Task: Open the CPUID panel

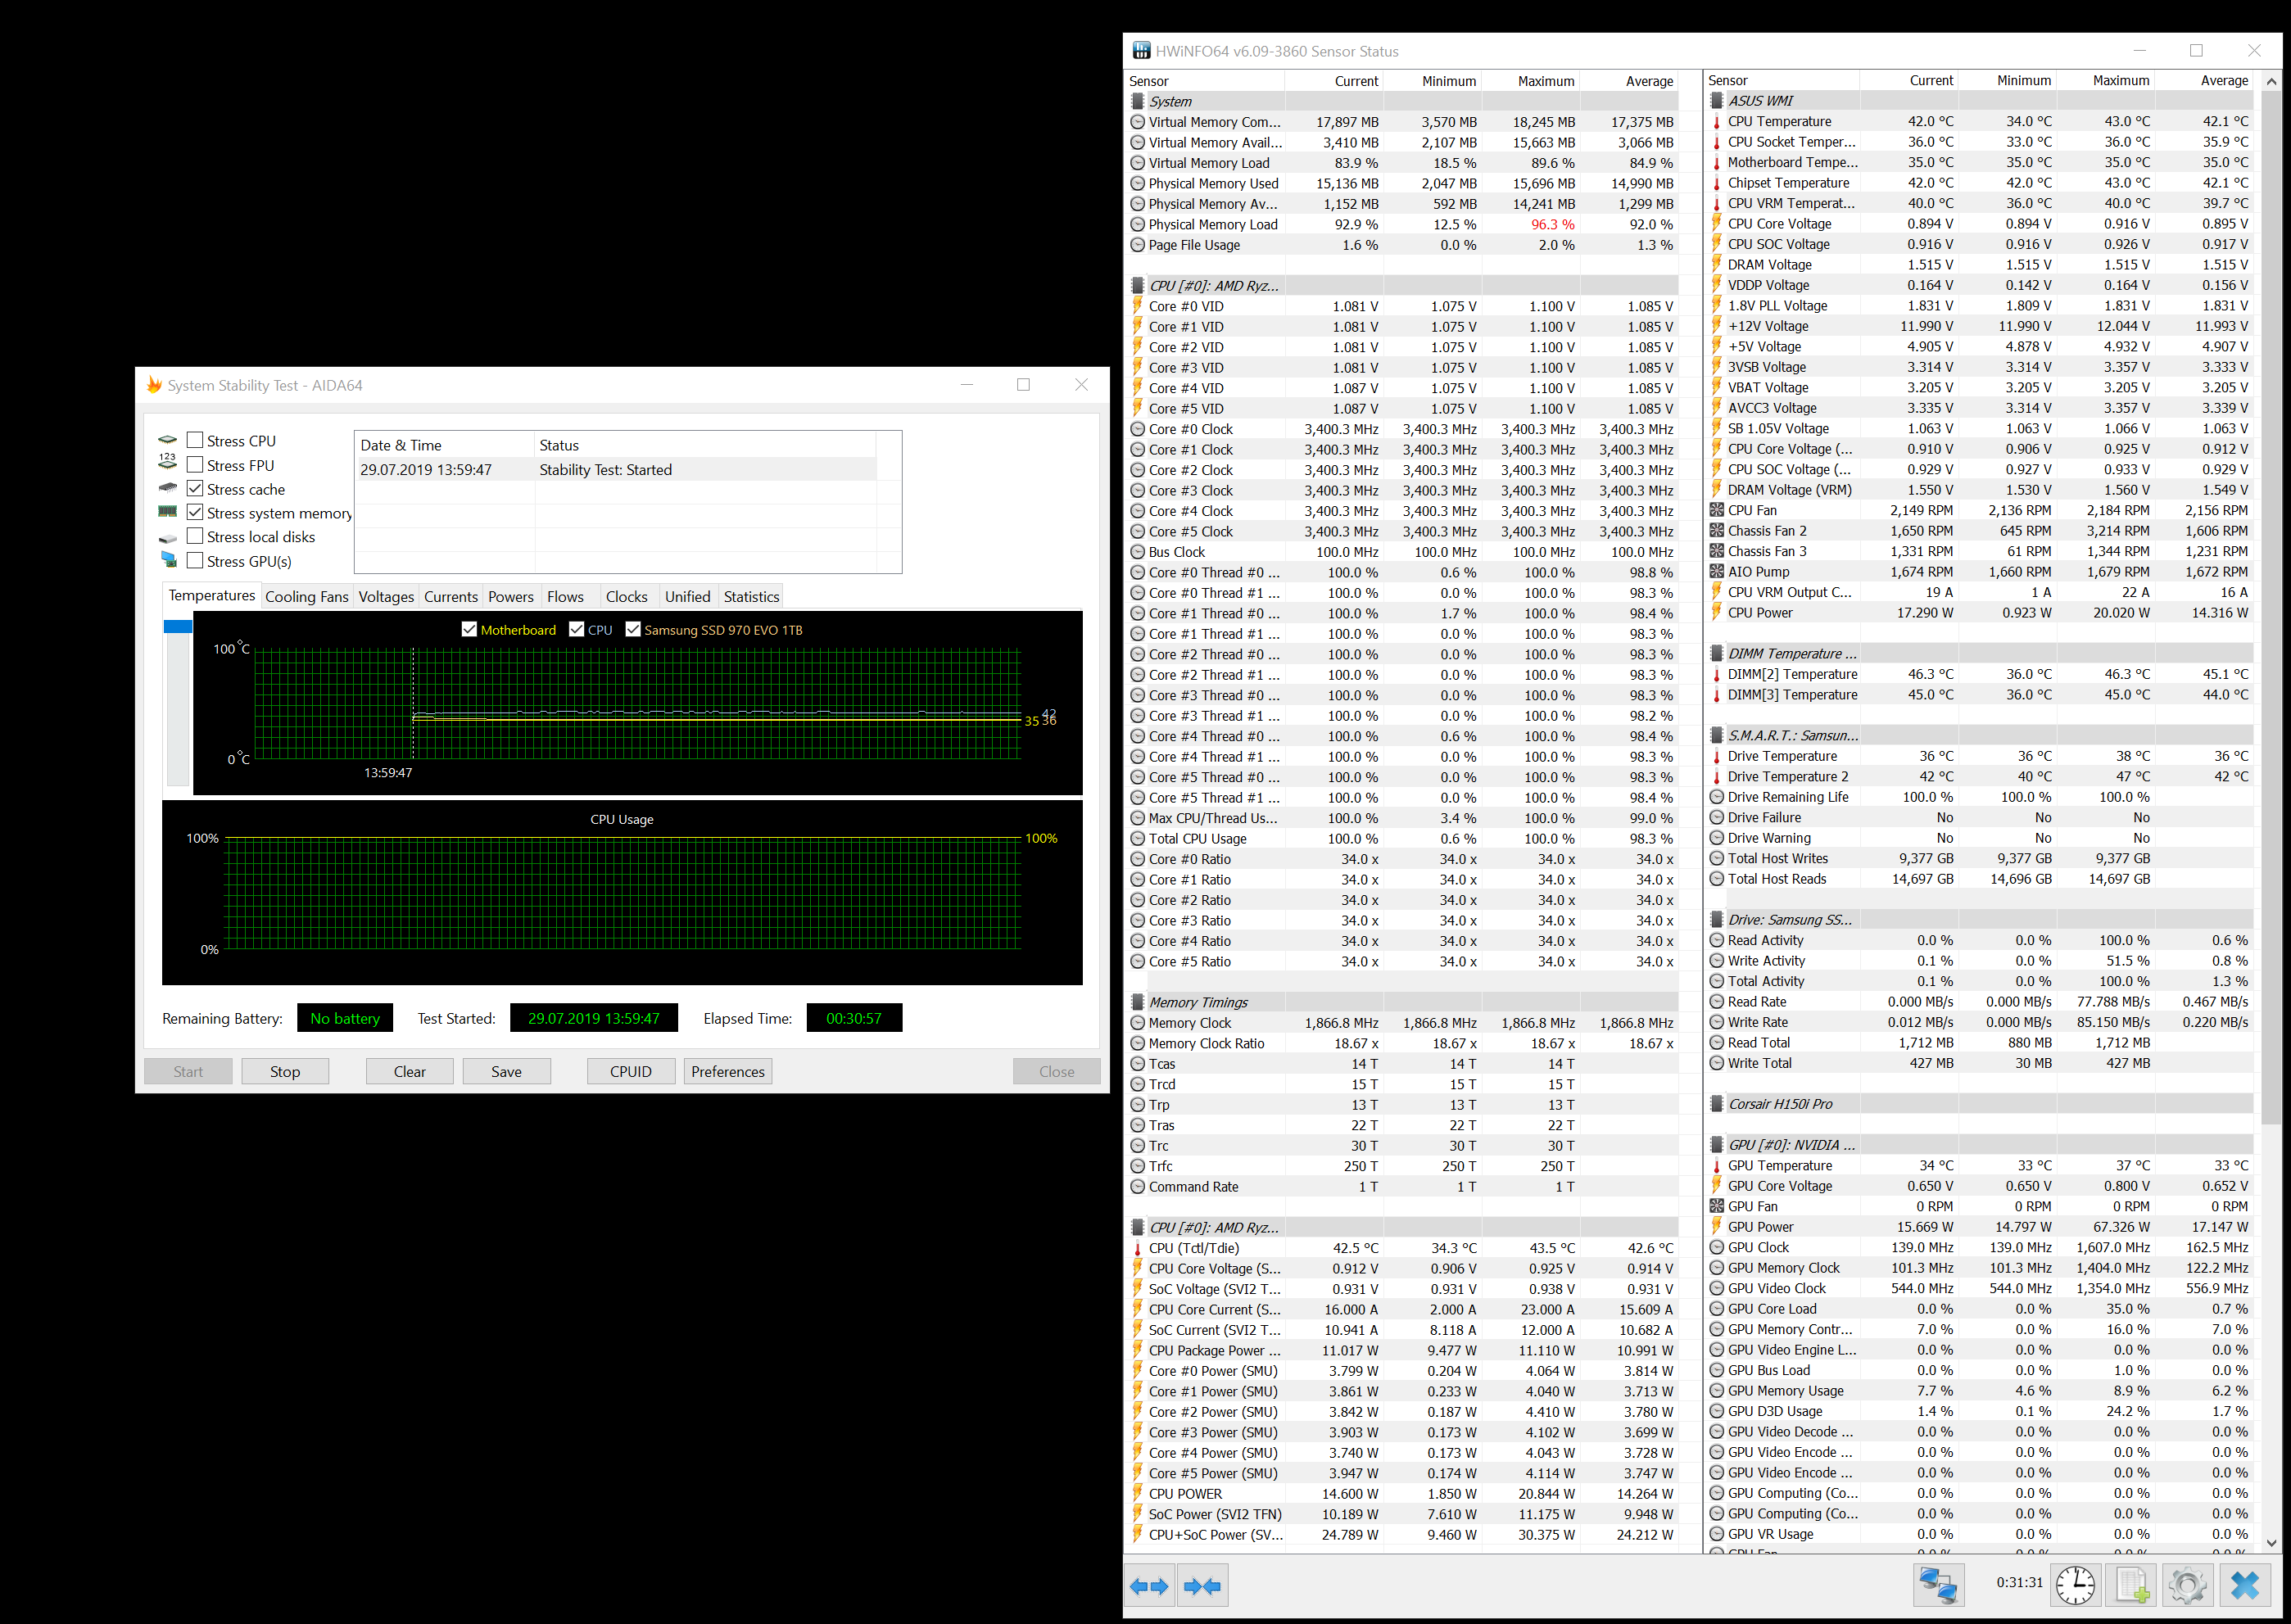Action: (x=631, y=1071)
